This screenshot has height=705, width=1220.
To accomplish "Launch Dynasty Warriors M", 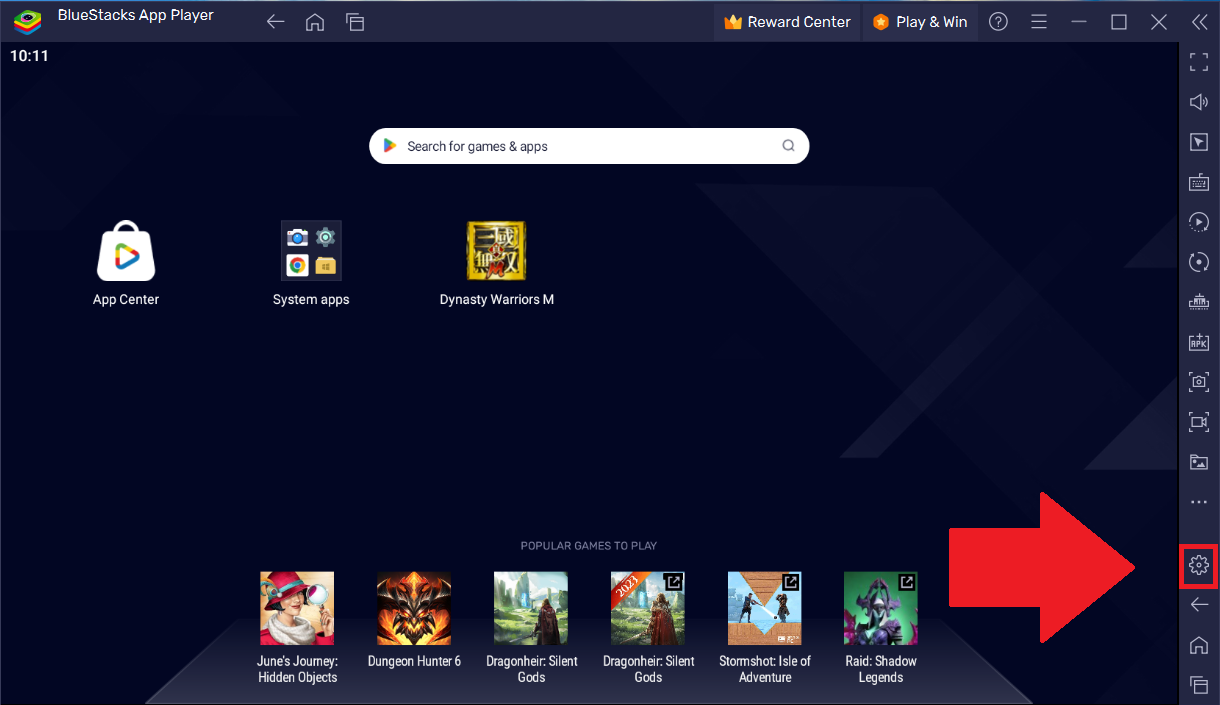I will pyautogui.click(x=496, y=252).
